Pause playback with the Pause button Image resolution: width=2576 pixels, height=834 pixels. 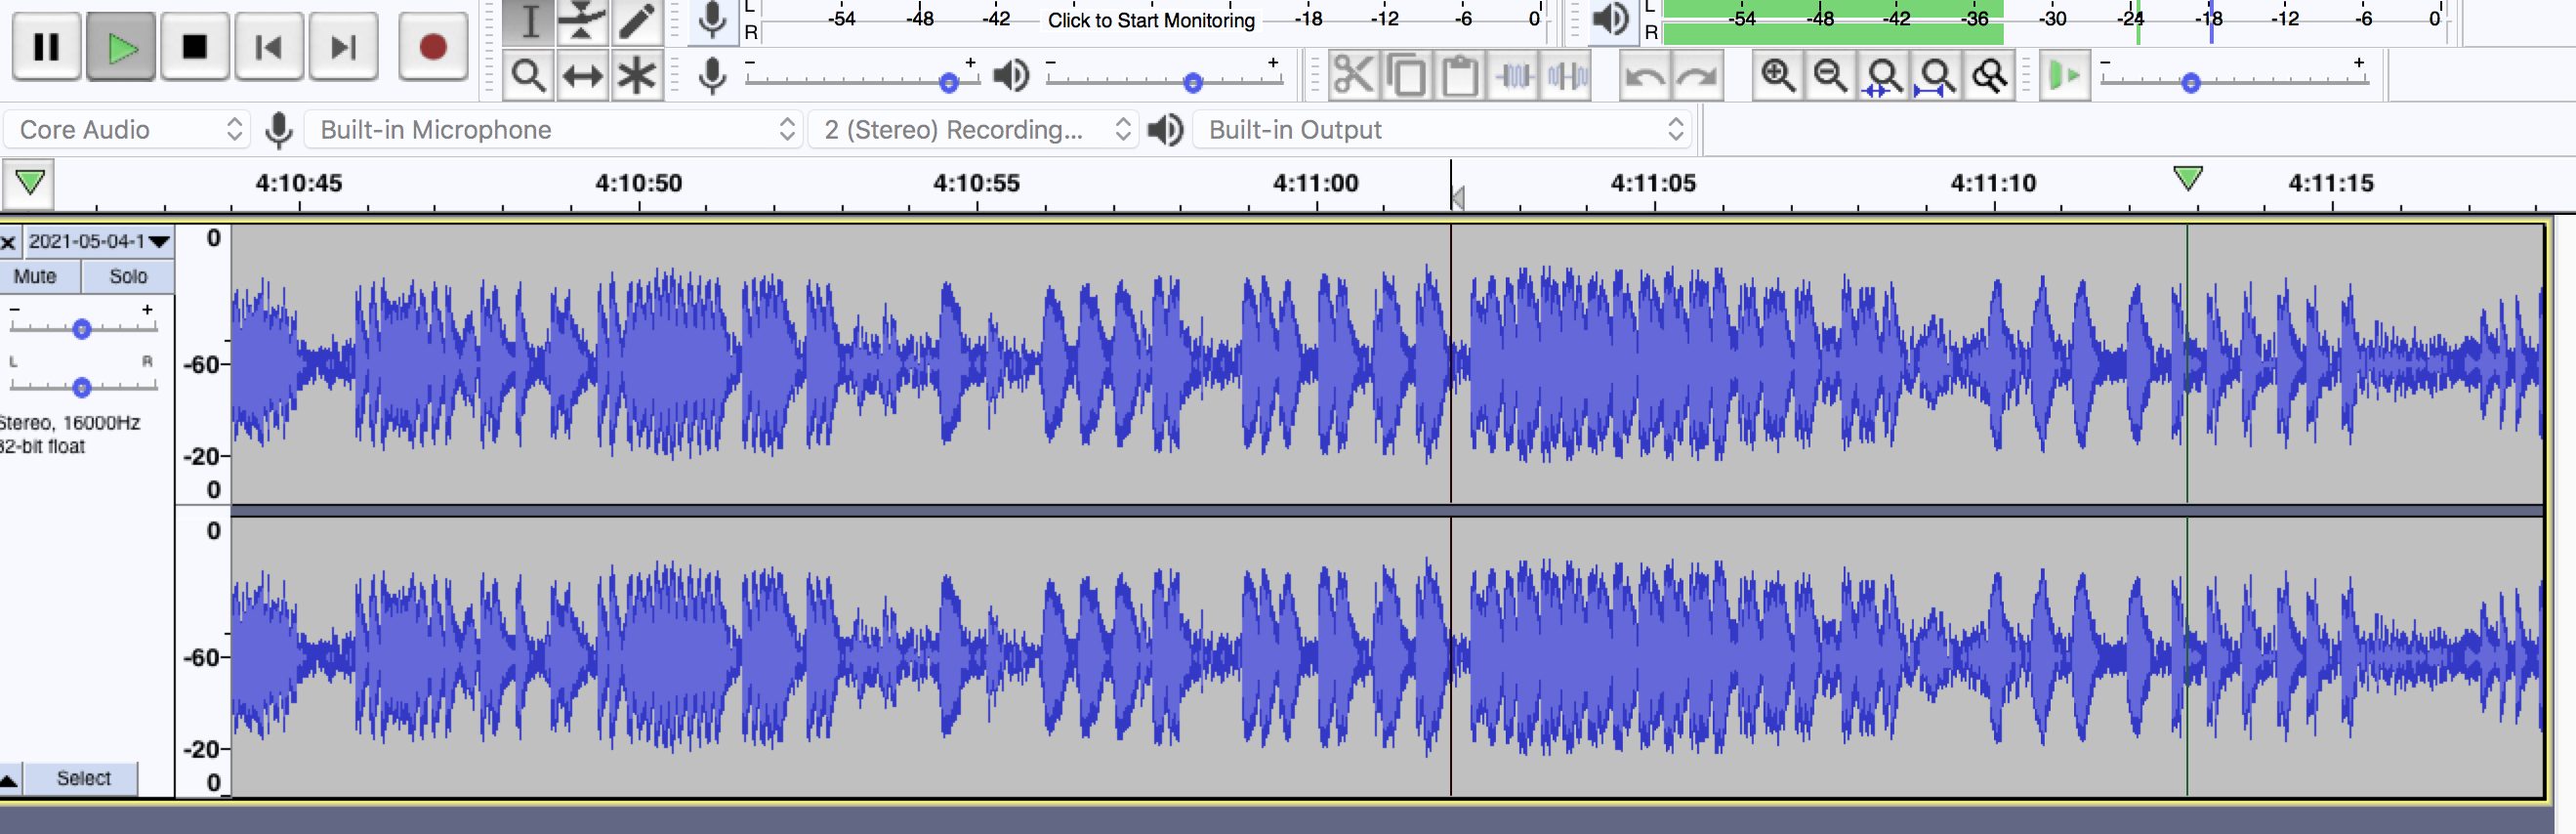[x=46, y=47]
